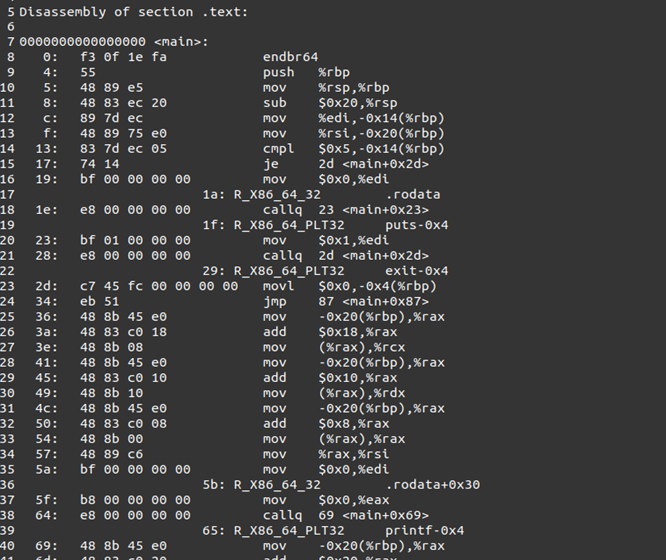Click the jmp 87 <main+0x87> instruction
This screenshot has width=666, height=560.
[346, 302]
